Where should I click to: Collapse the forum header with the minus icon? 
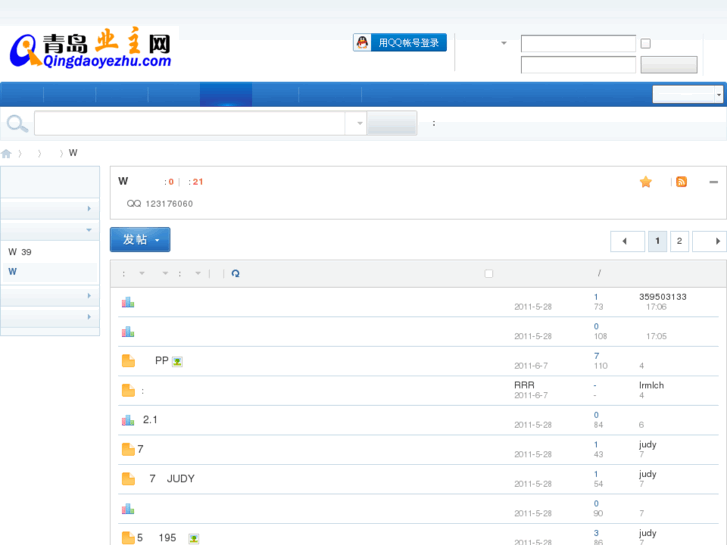714,182
